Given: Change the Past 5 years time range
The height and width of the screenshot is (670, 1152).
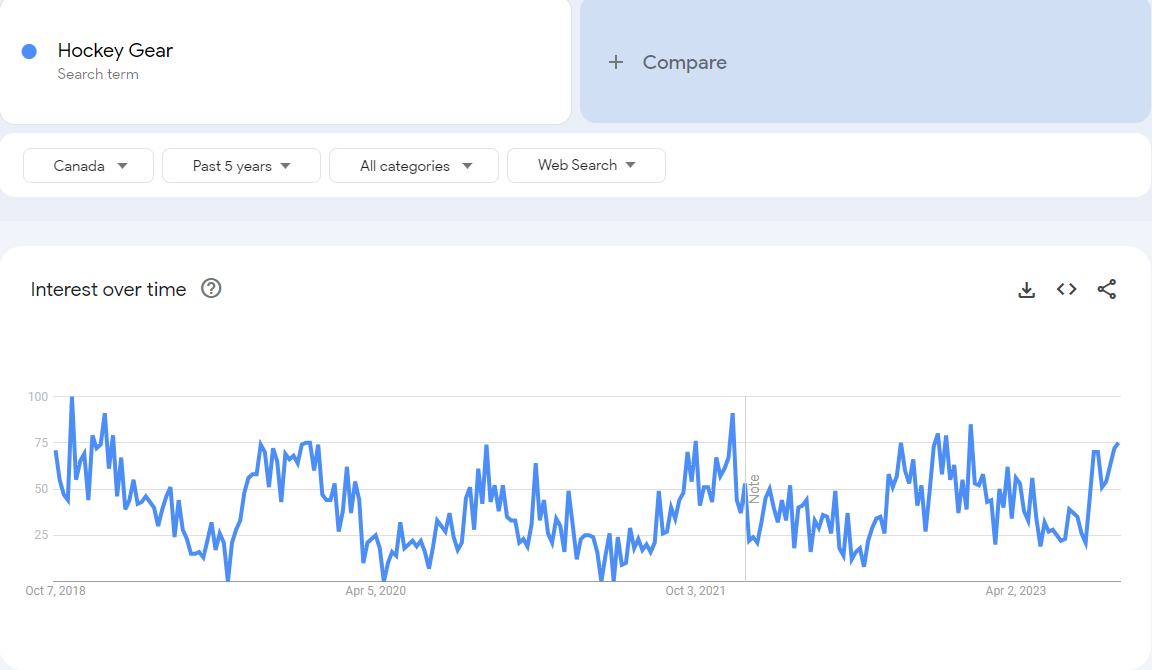Looking at the screenshot, I should (241, 165).
